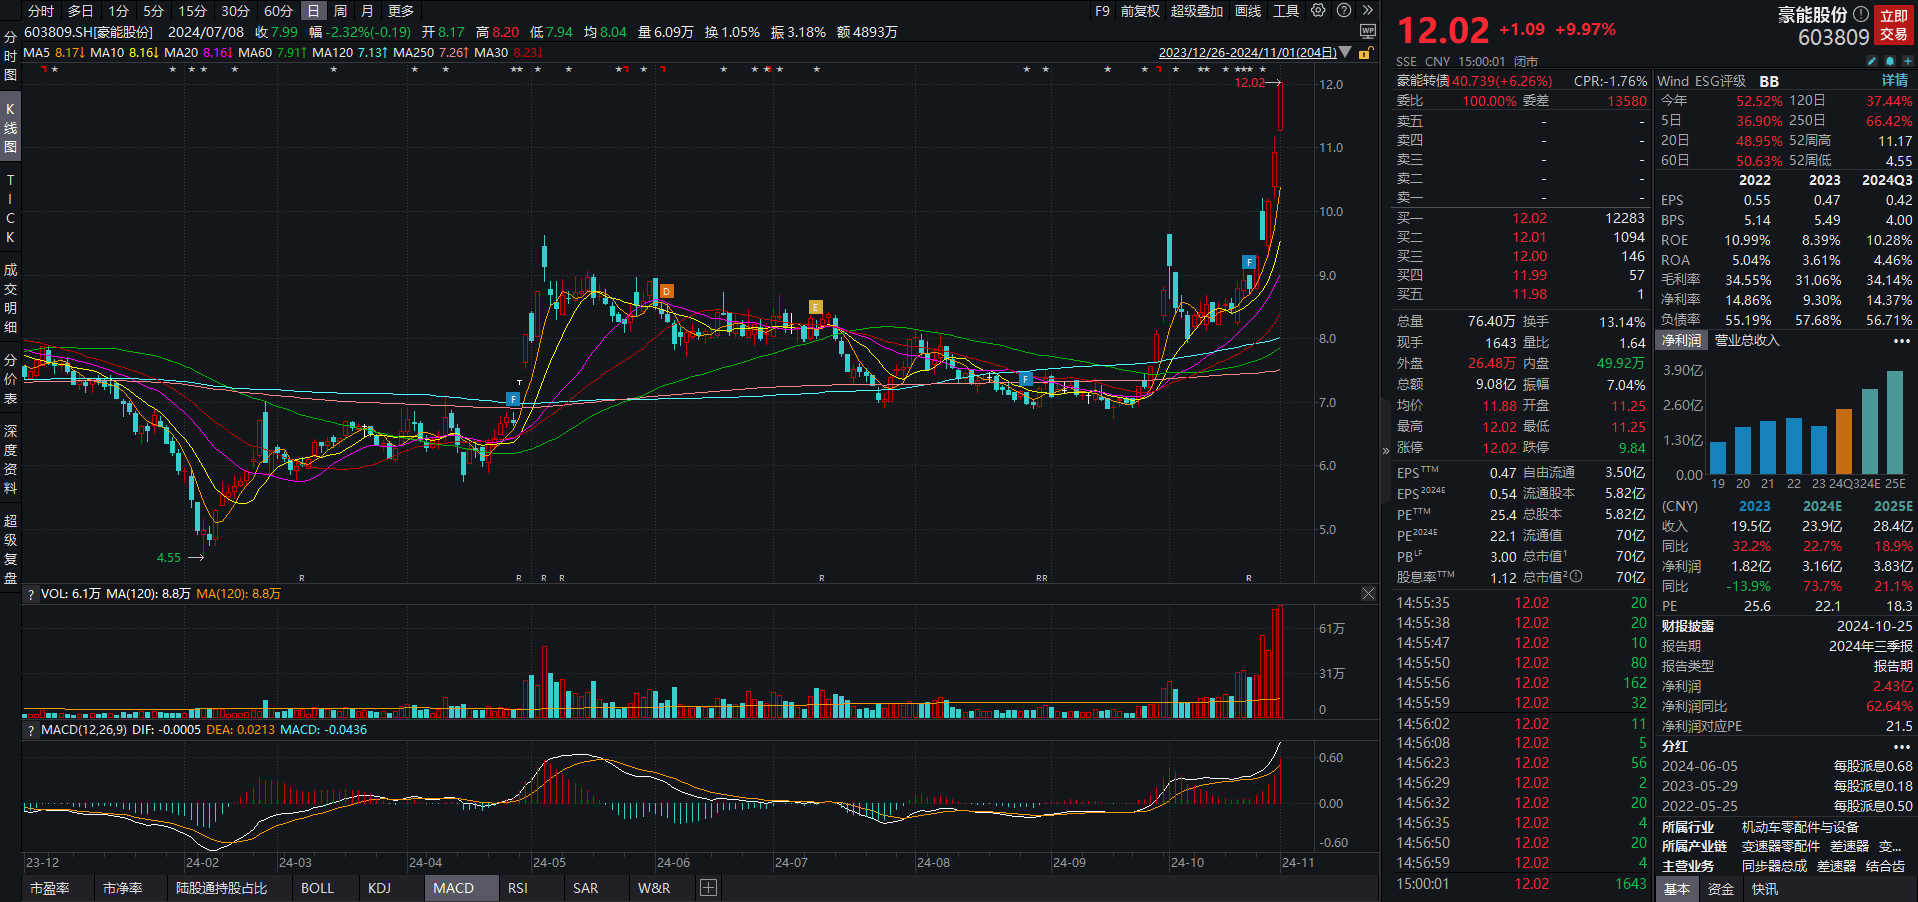Switch indicator to RSI

pyautogui.click(x=517, y=888)
